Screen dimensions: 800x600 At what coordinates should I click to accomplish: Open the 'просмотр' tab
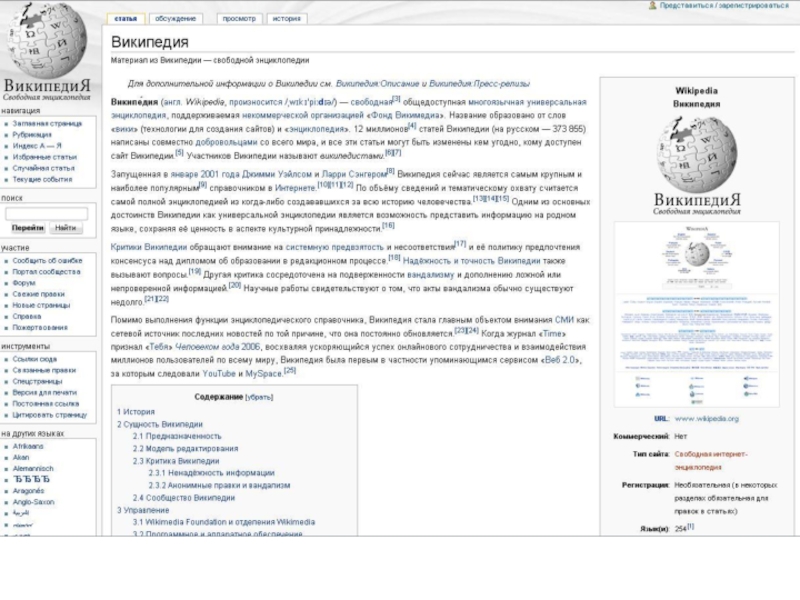pos(239,18)
